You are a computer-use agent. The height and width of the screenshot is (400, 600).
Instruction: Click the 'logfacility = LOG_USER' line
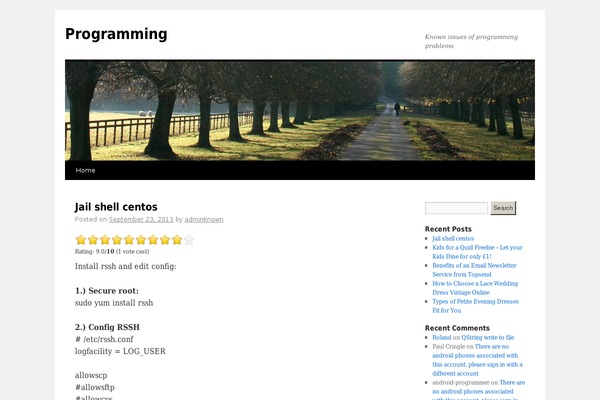click(x=120, y=351)
